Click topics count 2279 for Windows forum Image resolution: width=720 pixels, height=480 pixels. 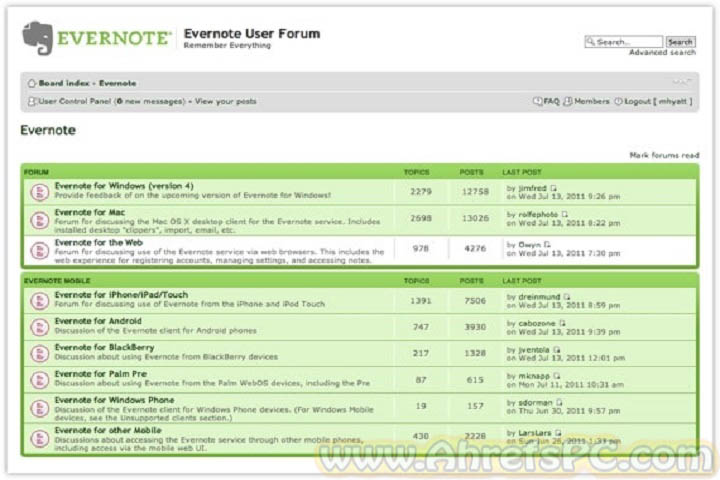421,192
